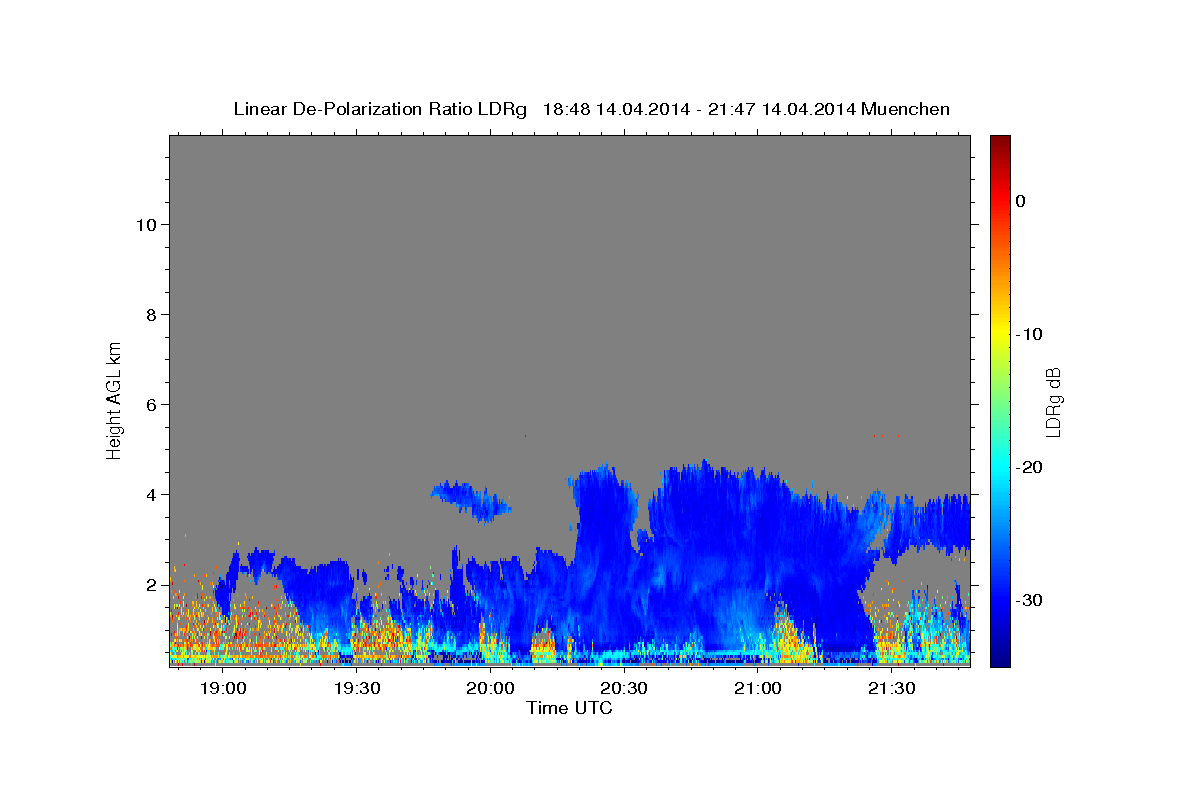Click the yellow band of the colorbar

1000,330
